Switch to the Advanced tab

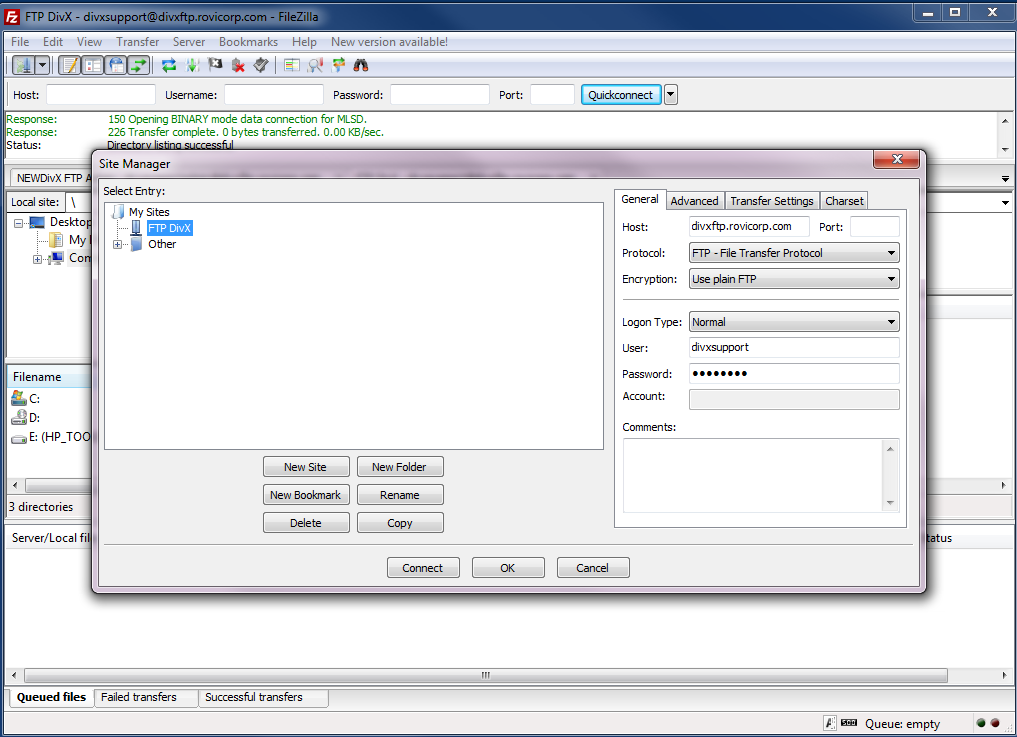694,201
